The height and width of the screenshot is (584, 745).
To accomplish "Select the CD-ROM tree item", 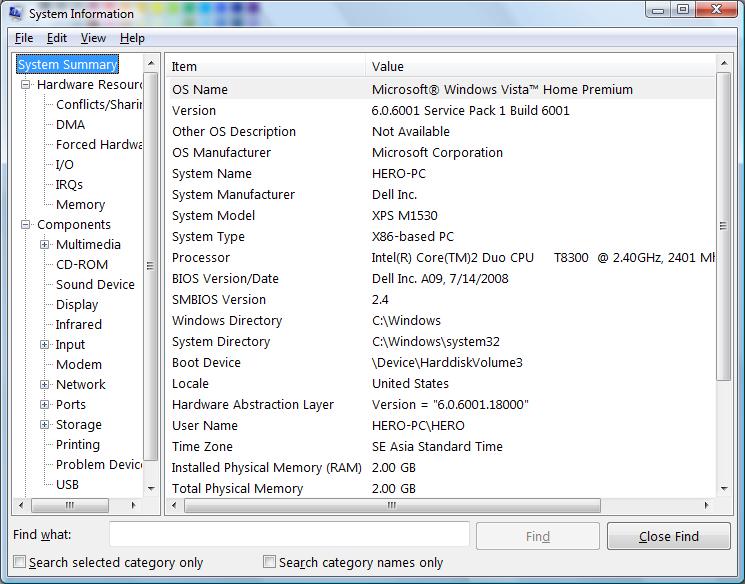I will coord(82,264).
